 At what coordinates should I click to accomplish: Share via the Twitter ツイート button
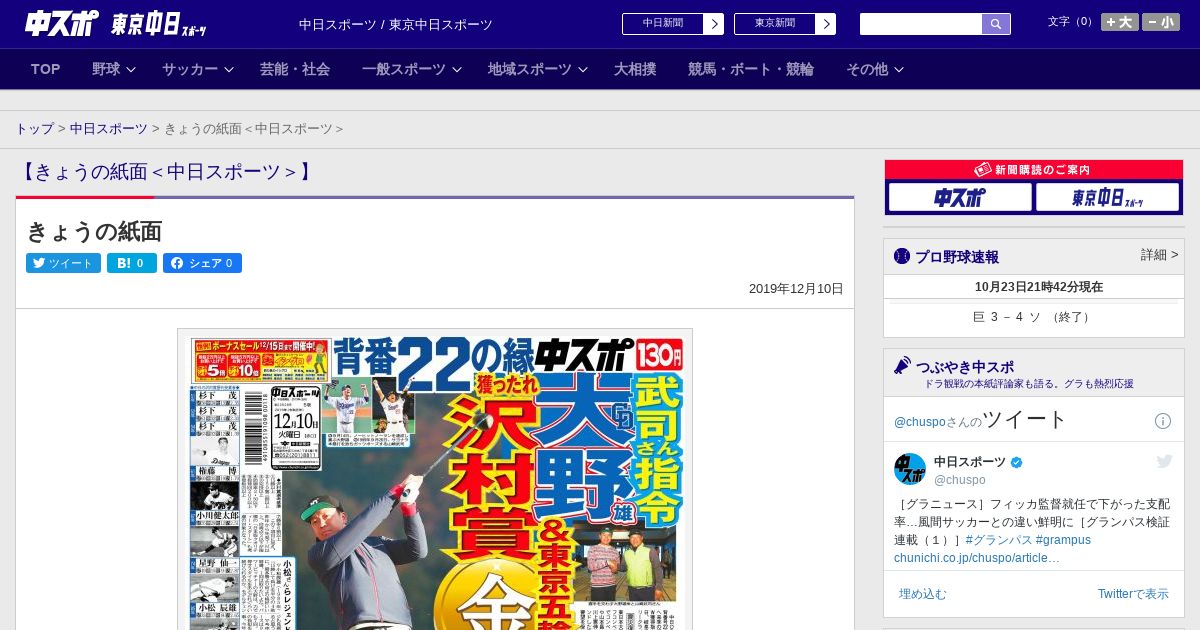point(63,263)
